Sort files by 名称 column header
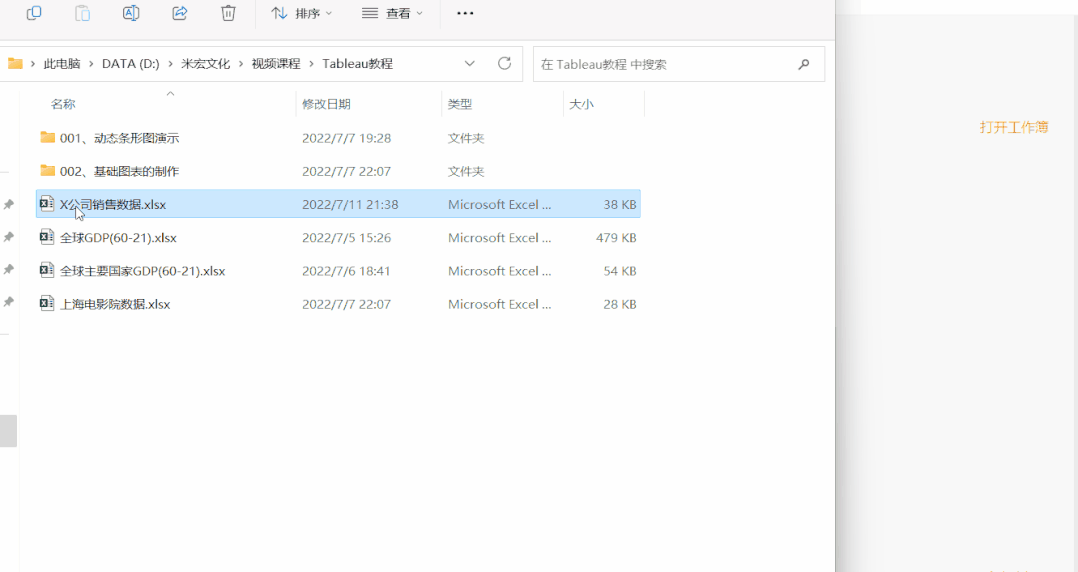This screenshot has width=1078, height=572. pos(63,104)
